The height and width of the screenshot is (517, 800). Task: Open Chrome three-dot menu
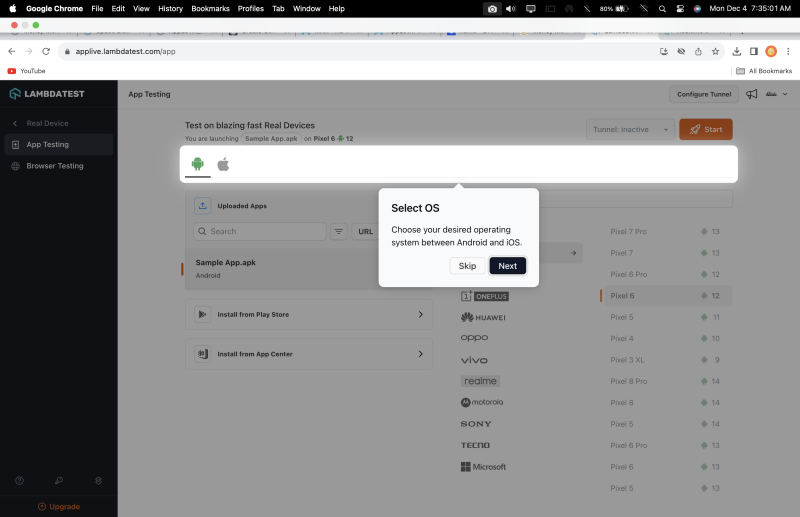788,52
